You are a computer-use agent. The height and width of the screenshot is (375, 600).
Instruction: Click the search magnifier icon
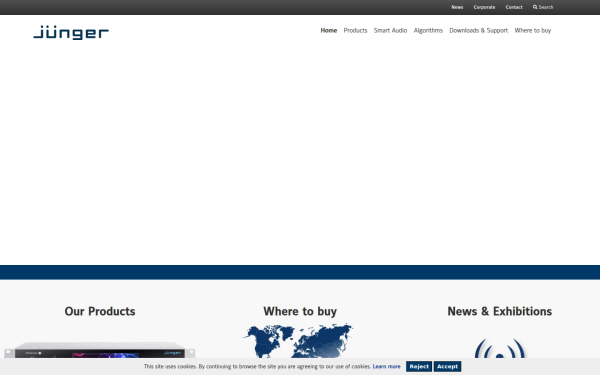click(535, 7)
